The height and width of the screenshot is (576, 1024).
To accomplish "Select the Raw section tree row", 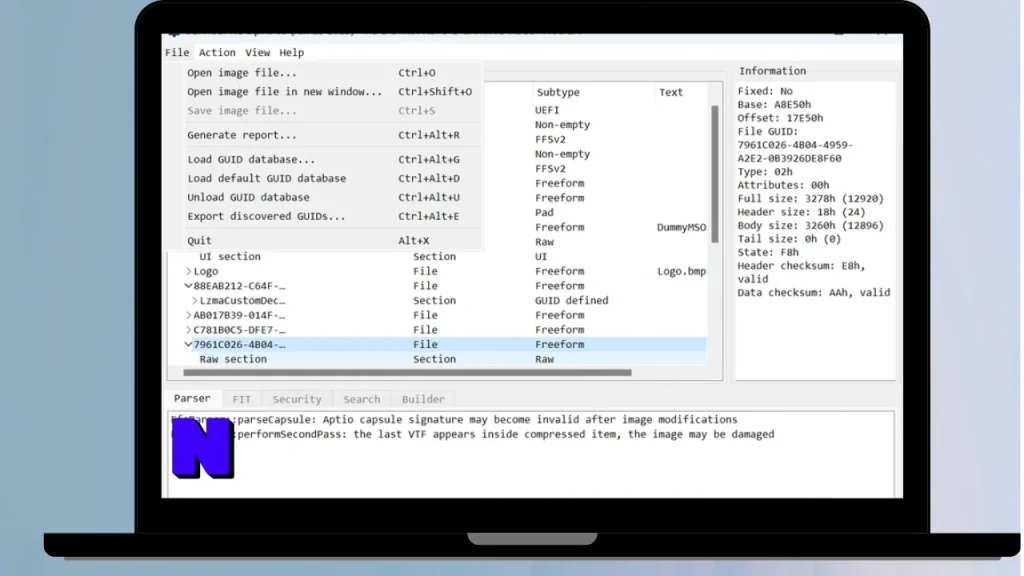I will point(438,359).
